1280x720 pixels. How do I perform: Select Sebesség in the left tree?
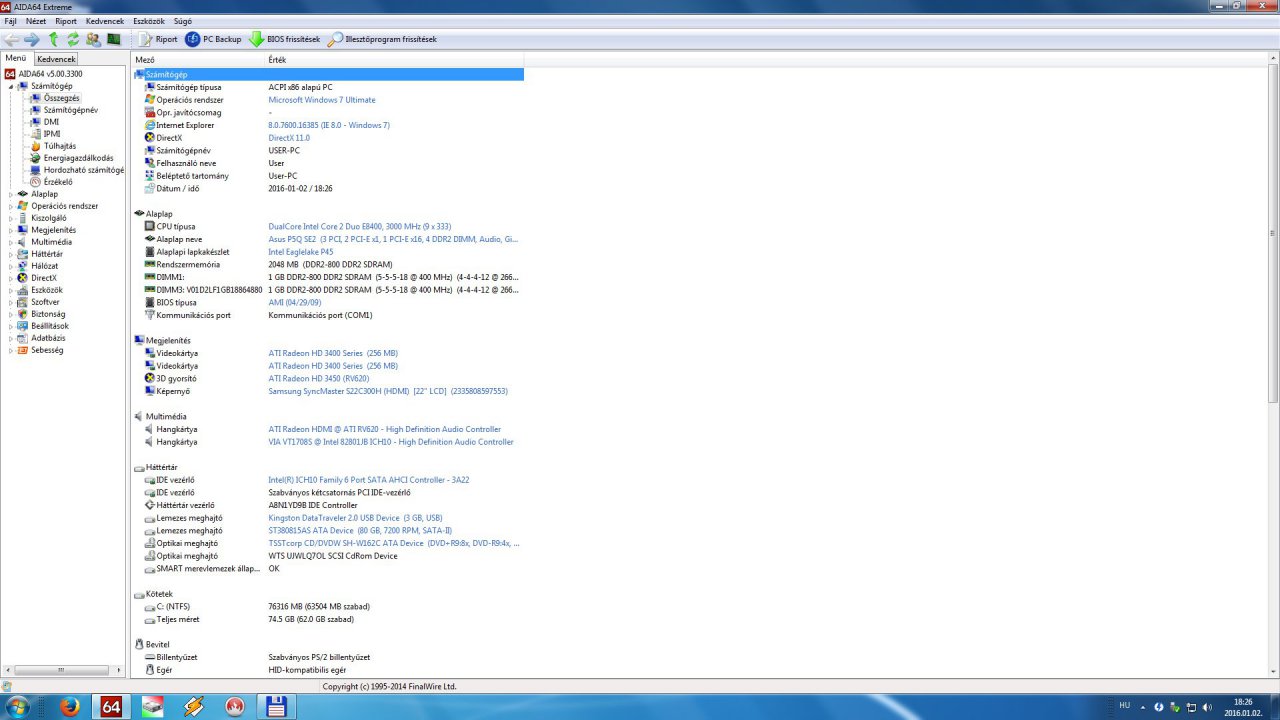[47, 350]
